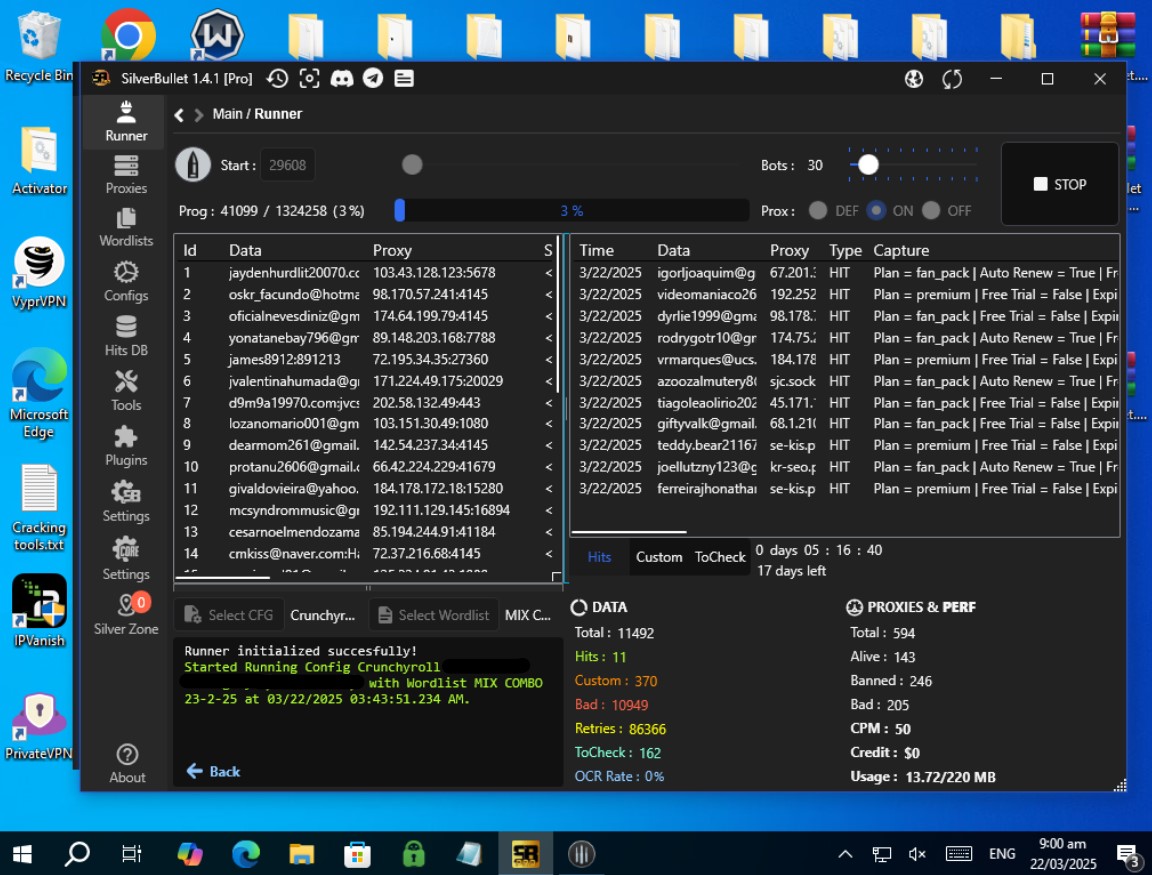The width and height of the screenshot is (1152, 875).
Task: Click the 'CPM : 50' value
Action: coord(880,728)
